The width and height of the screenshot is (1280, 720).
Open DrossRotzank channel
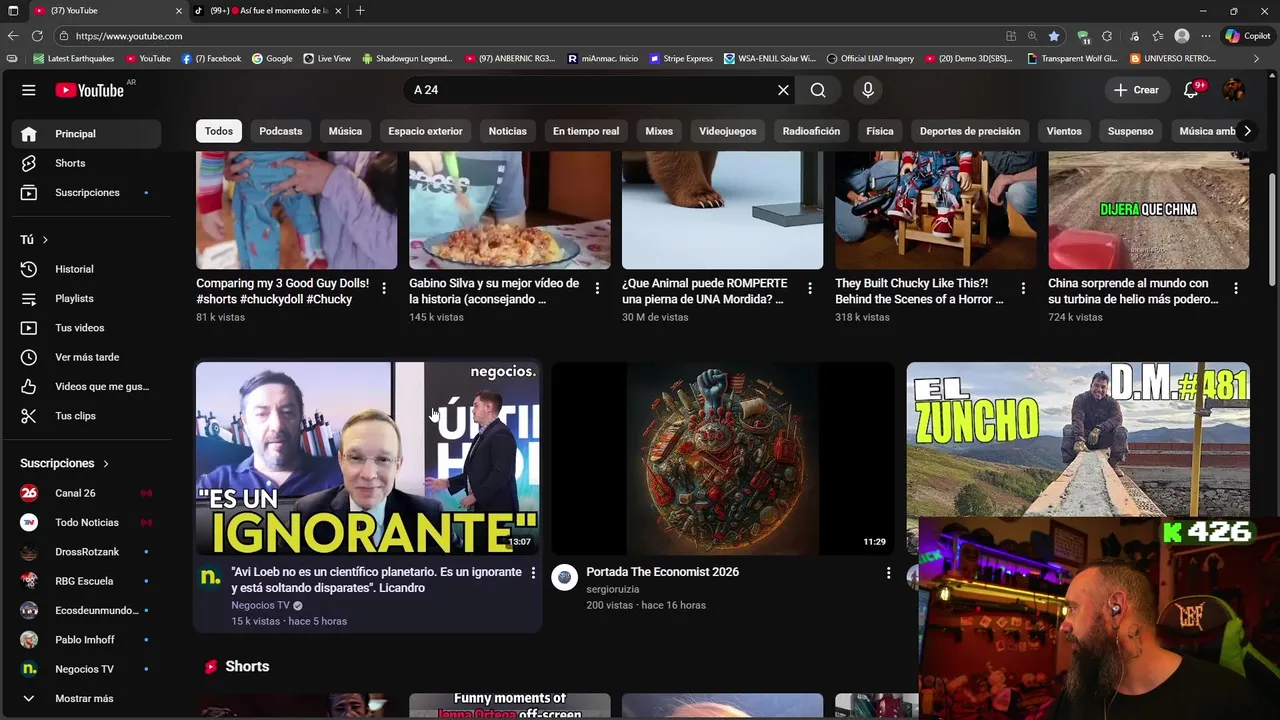[x=86, y=552]
